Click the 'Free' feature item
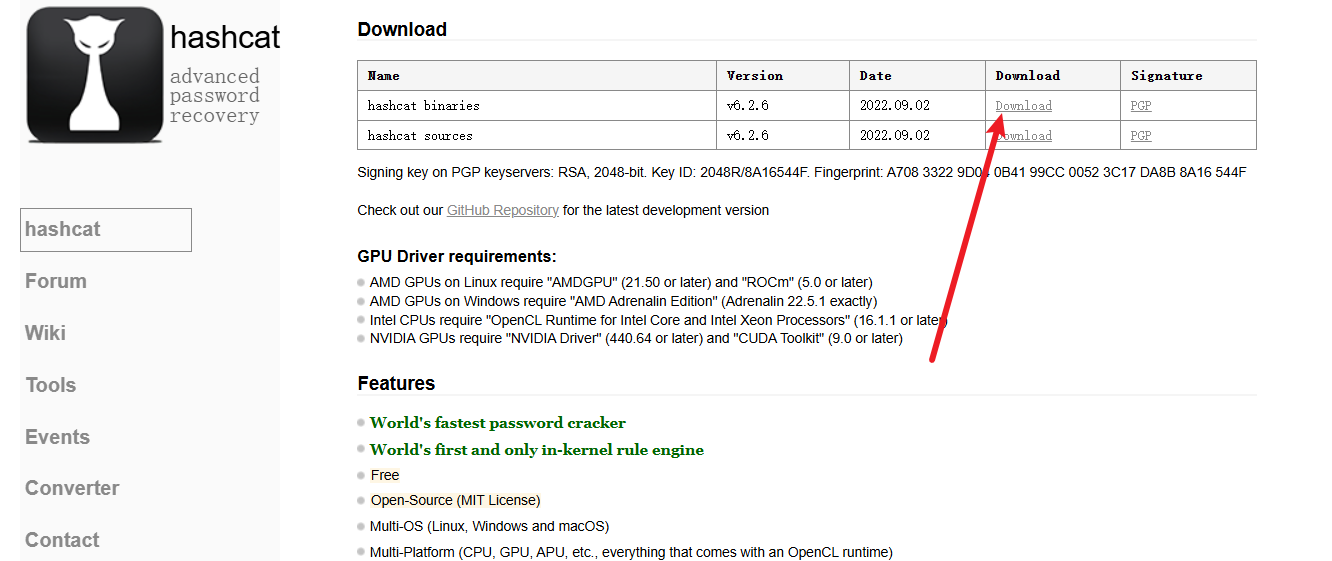The image size is (1332, 561). point(385,476)
